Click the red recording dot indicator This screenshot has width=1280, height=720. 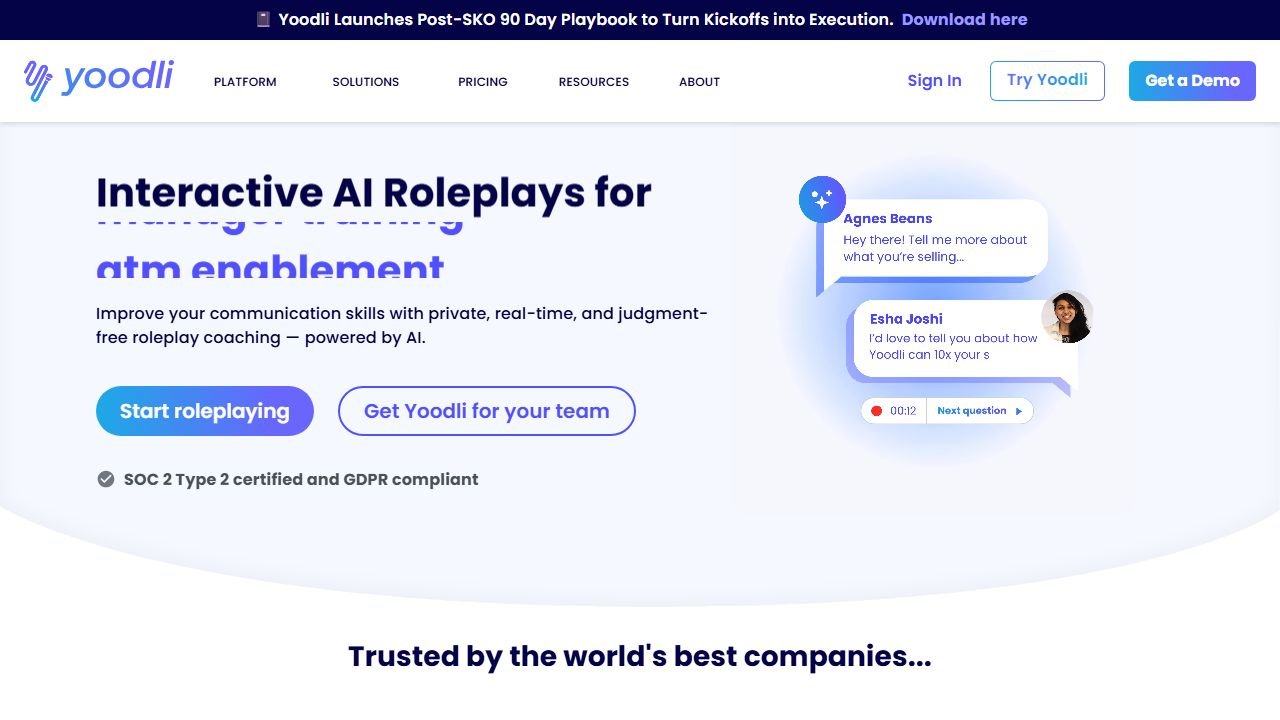pos(877,411)
